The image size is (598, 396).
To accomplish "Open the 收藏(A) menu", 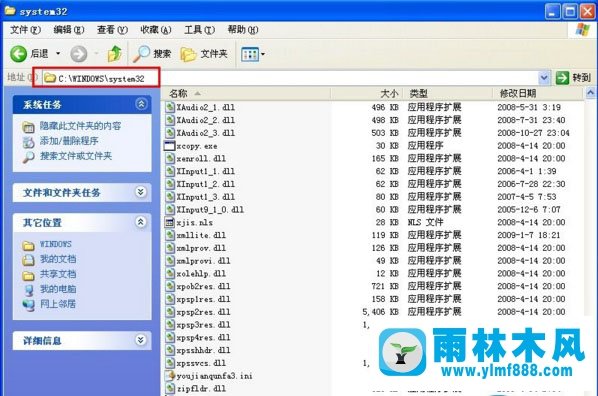I will 156,30.
